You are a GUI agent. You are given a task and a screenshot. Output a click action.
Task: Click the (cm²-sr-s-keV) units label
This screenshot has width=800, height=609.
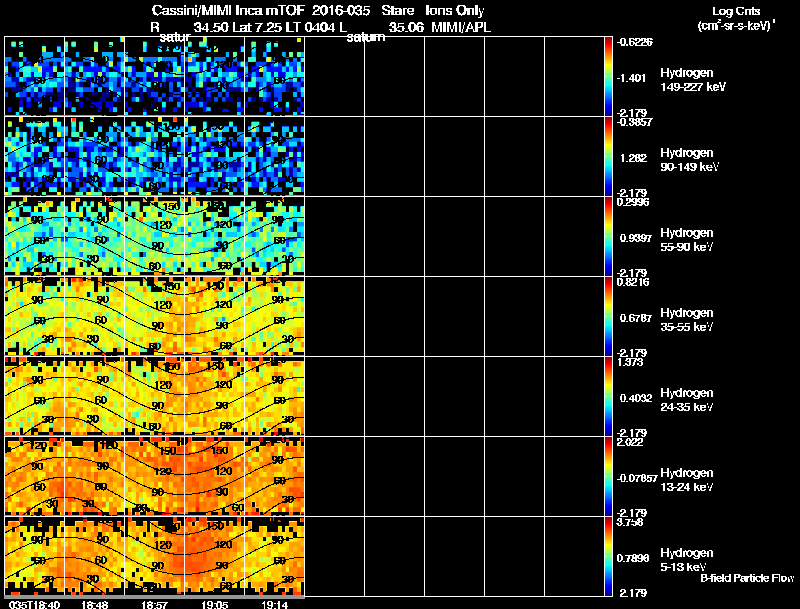tap(736, 26)
